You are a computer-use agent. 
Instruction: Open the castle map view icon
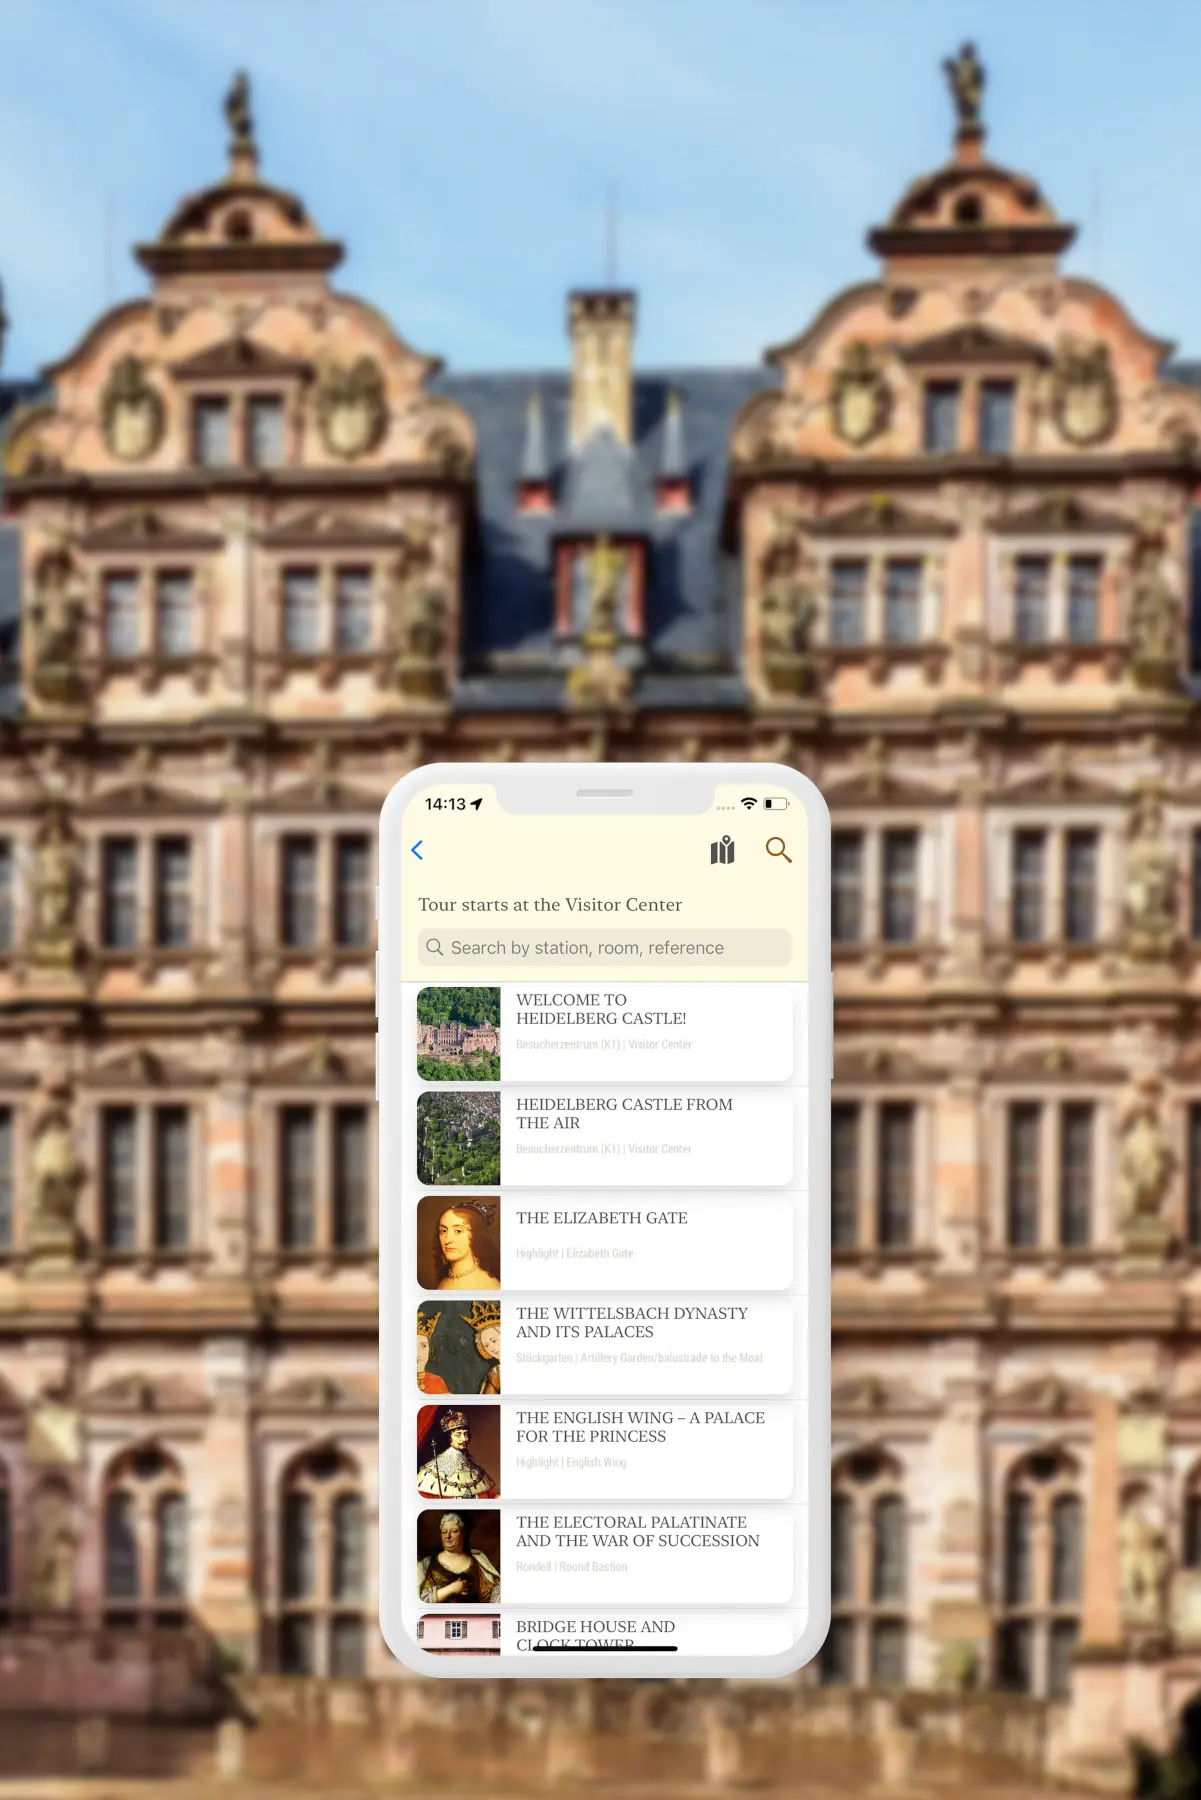pyautogui.click(x=722, y=850)
